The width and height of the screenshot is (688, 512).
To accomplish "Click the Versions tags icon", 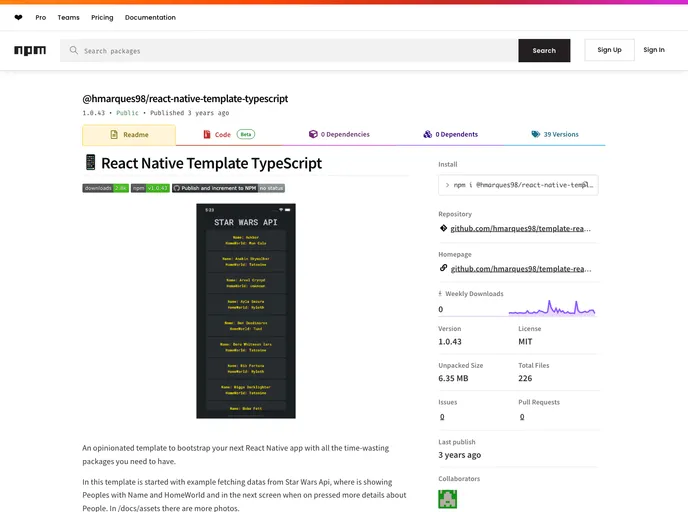I will (x=536, y=134).
